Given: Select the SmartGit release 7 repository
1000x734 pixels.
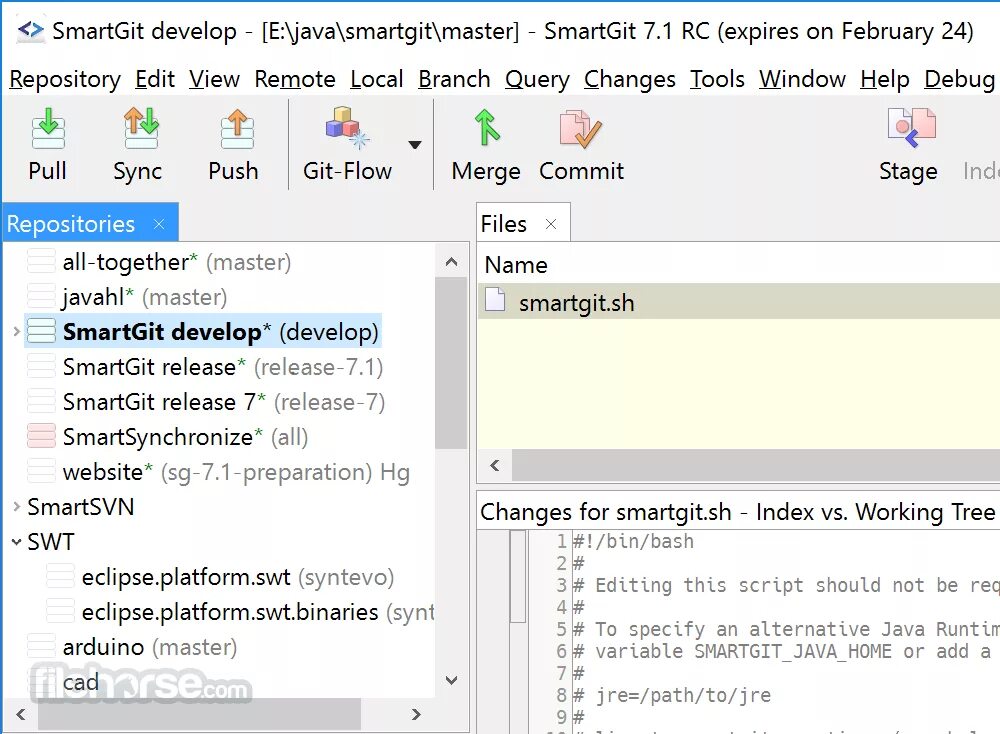Looking at the screenshot, I should point(224,402).
